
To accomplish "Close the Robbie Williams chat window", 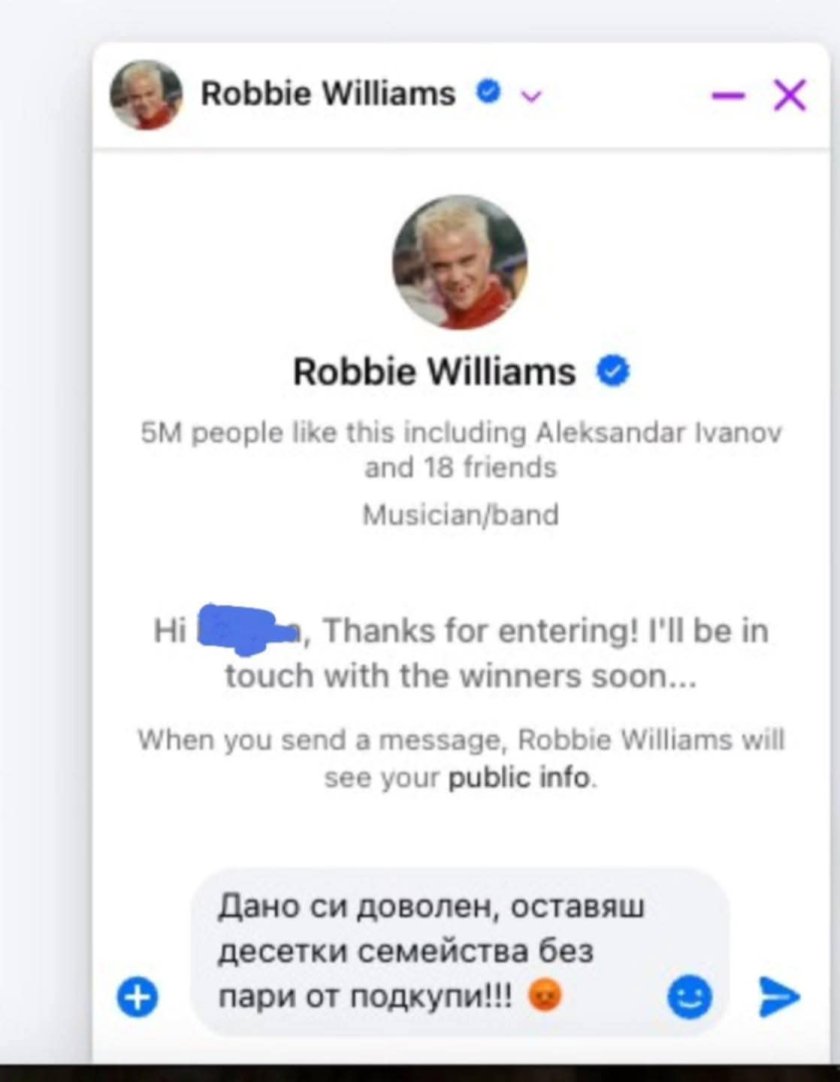I will coord(790,95).
